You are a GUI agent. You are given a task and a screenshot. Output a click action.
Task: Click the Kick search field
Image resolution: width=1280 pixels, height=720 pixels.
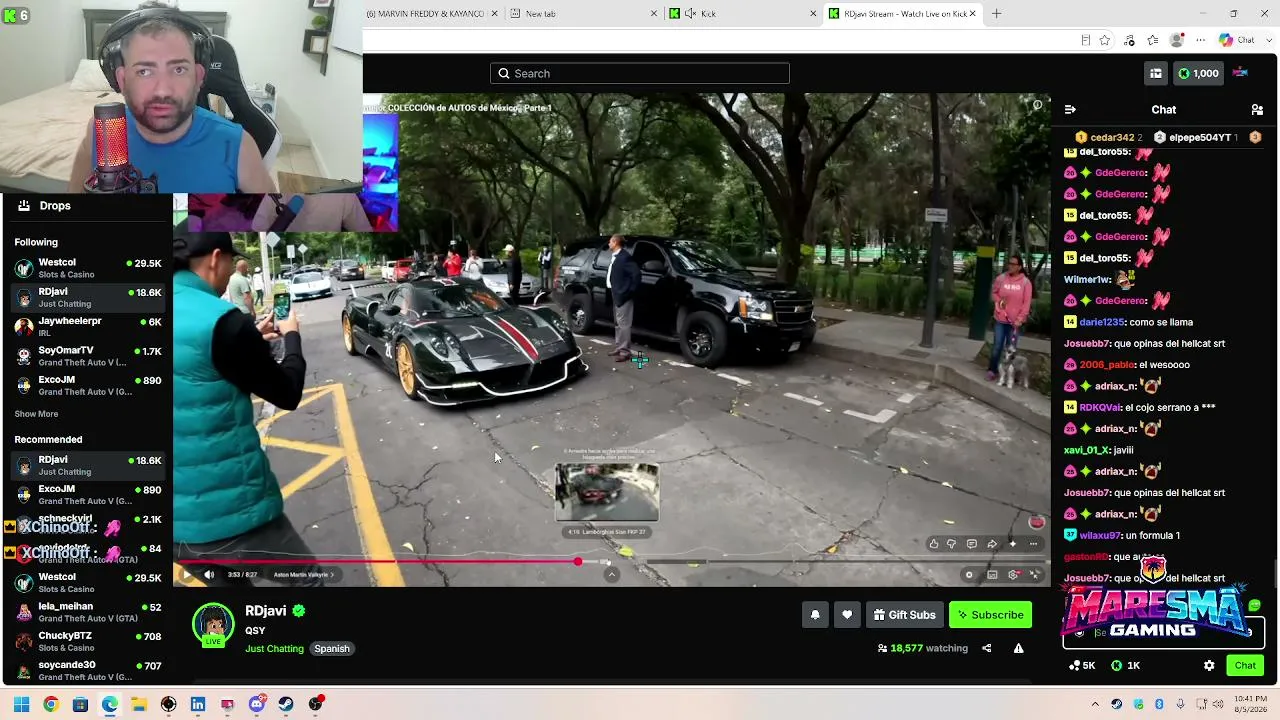(640, 73)
